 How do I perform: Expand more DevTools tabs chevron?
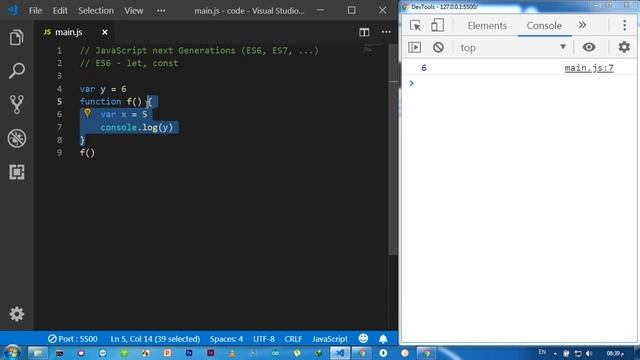[x=582, y=25]
